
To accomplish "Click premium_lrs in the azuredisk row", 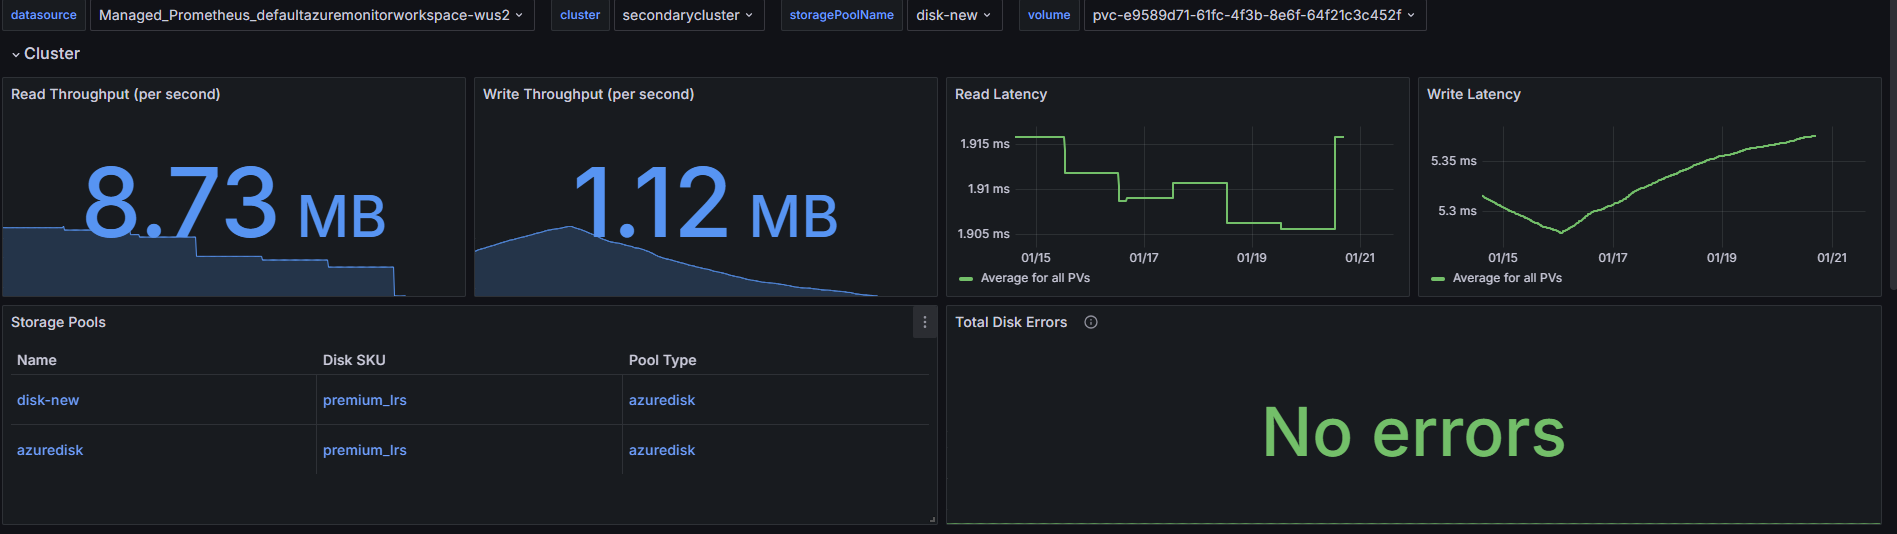I will (365, 450).
